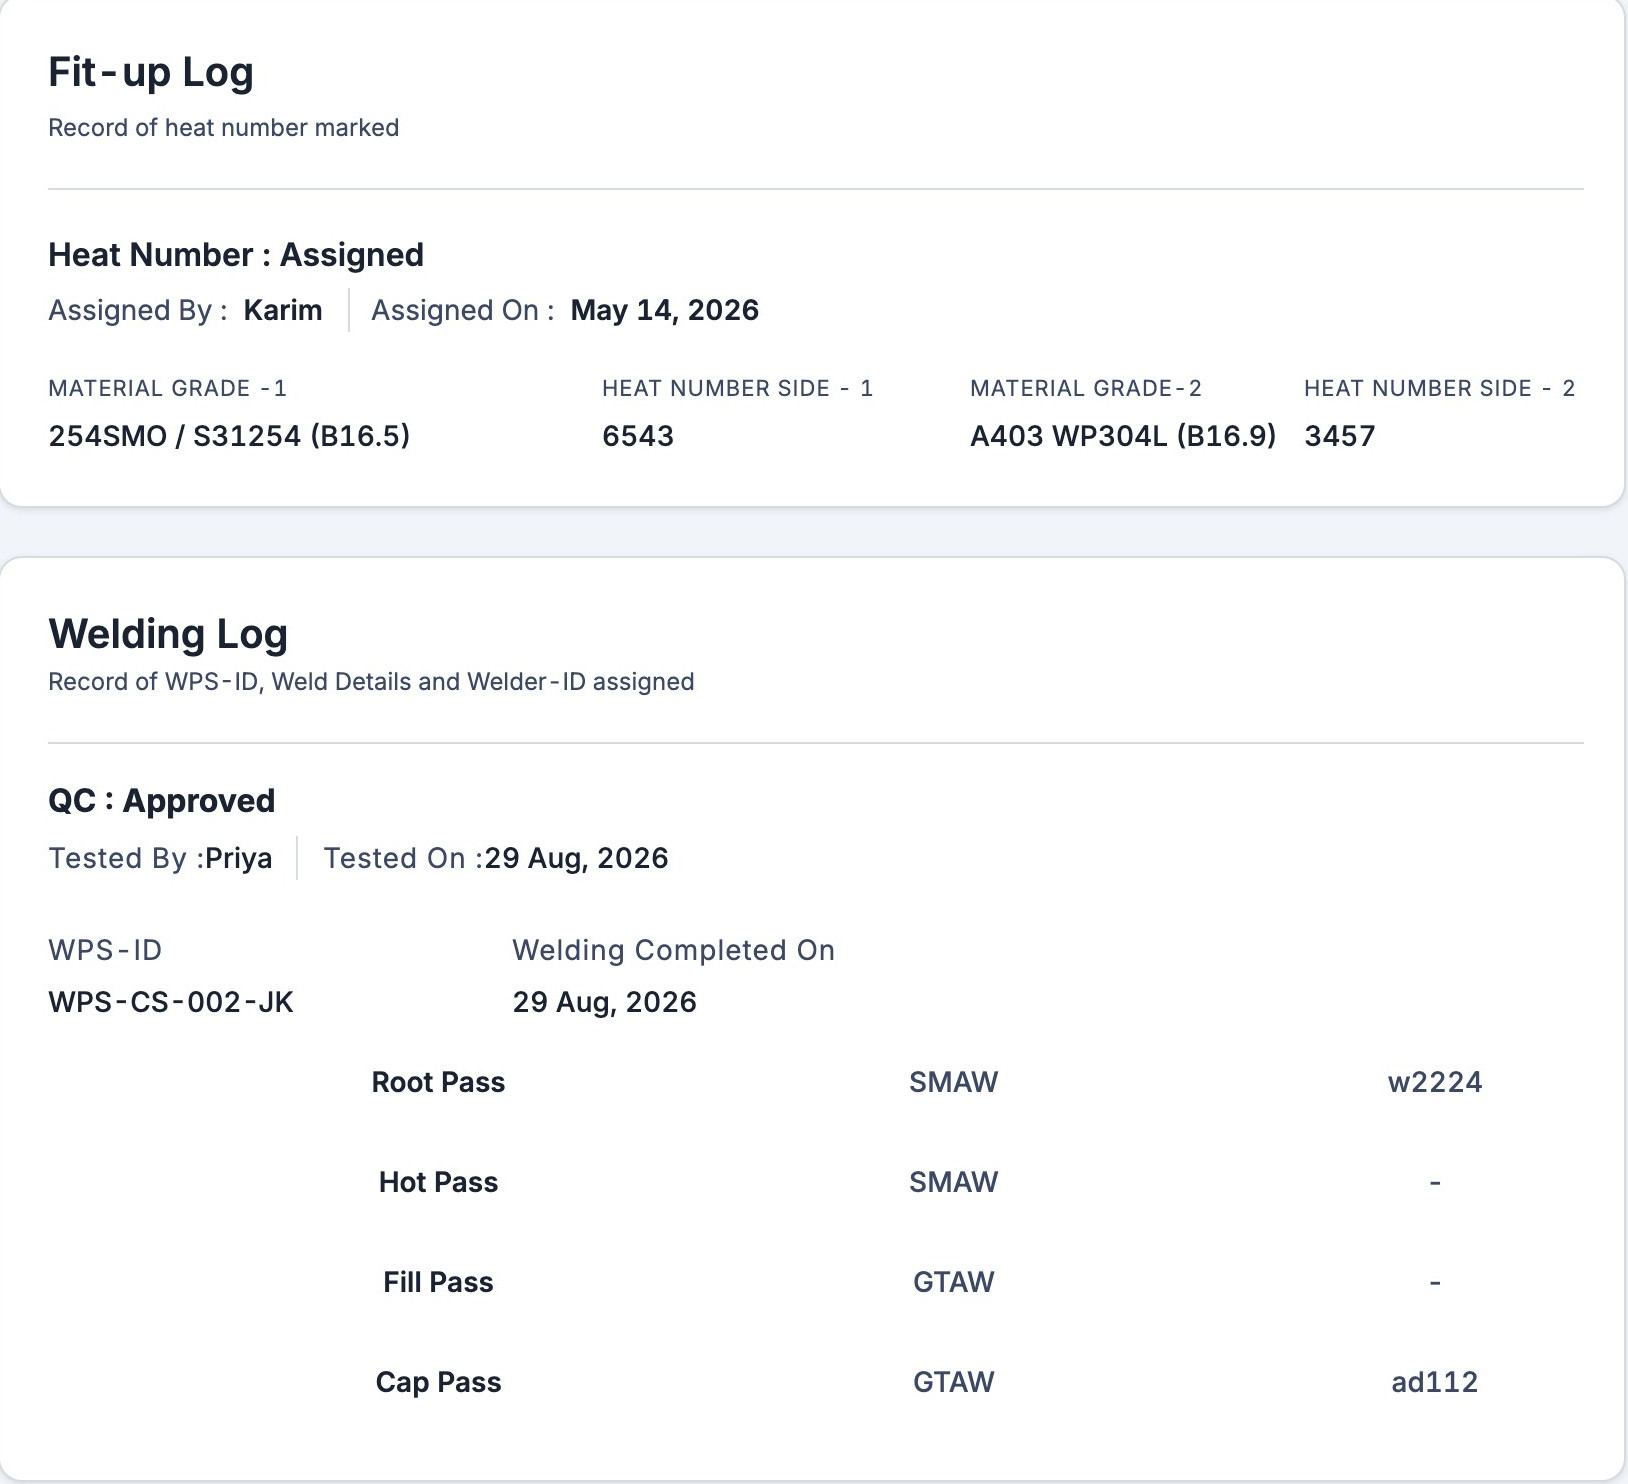The image size is (1628, 1484).
Task: Click GTAW process in Fill Pass row
Action: tap(954, 1282)
